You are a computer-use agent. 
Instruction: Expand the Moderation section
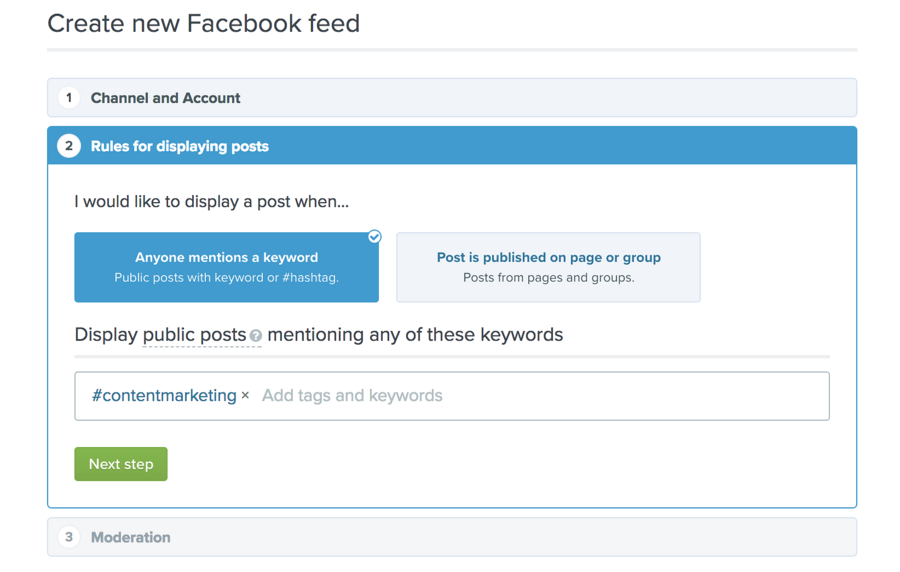pyautogui.click(x=452, y=537)
